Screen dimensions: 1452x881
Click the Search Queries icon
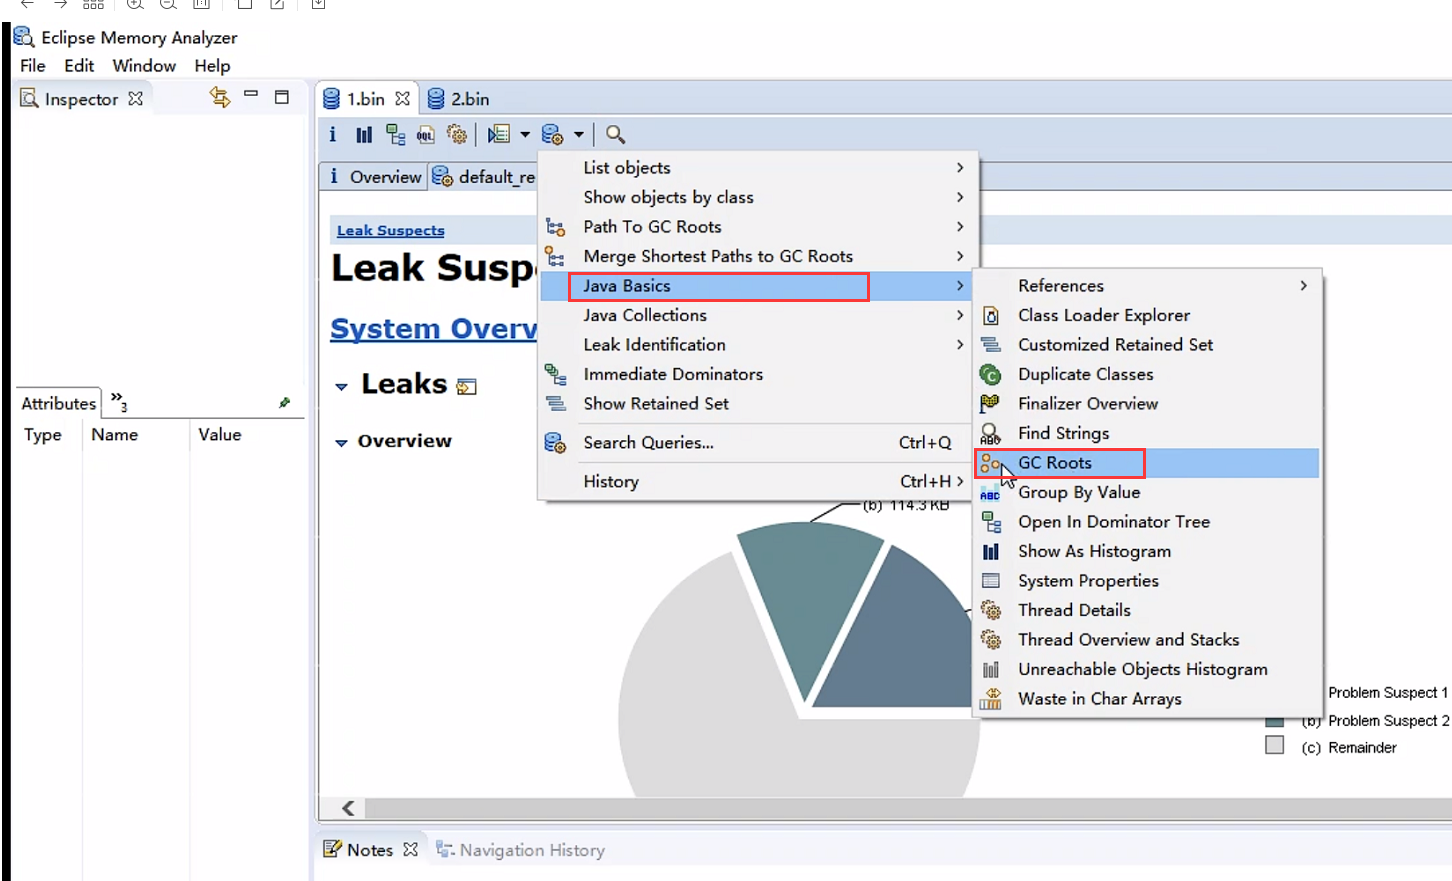click(555, 442)
